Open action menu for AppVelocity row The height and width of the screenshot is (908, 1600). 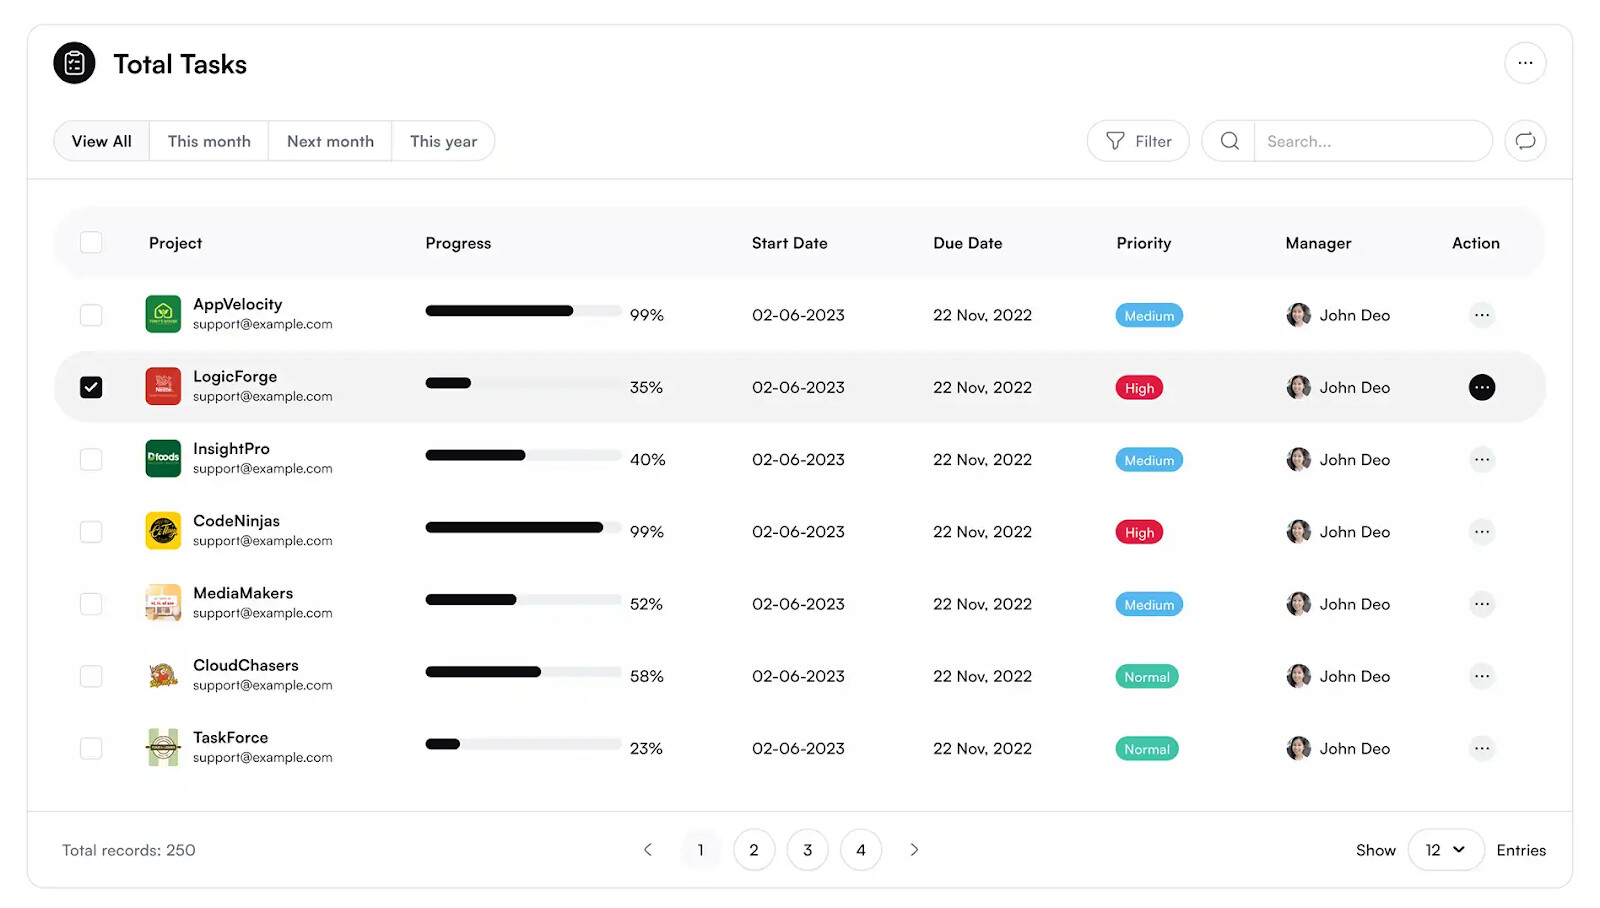[x=1481, y=315]
